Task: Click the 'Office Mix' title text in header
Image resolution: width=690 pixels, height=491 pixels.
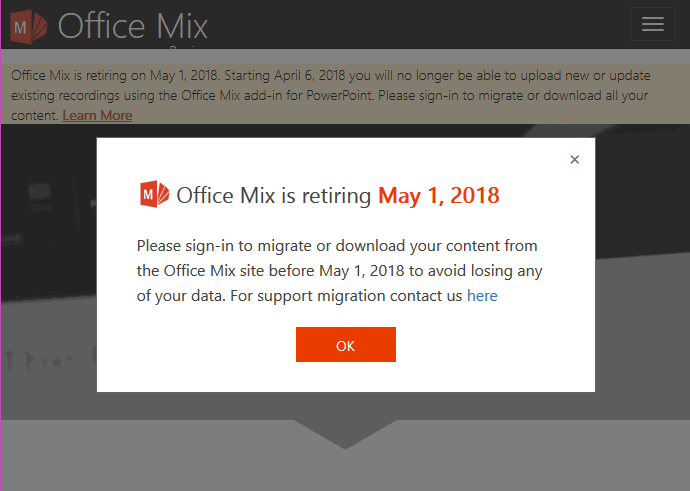Action: click(132, 26)
